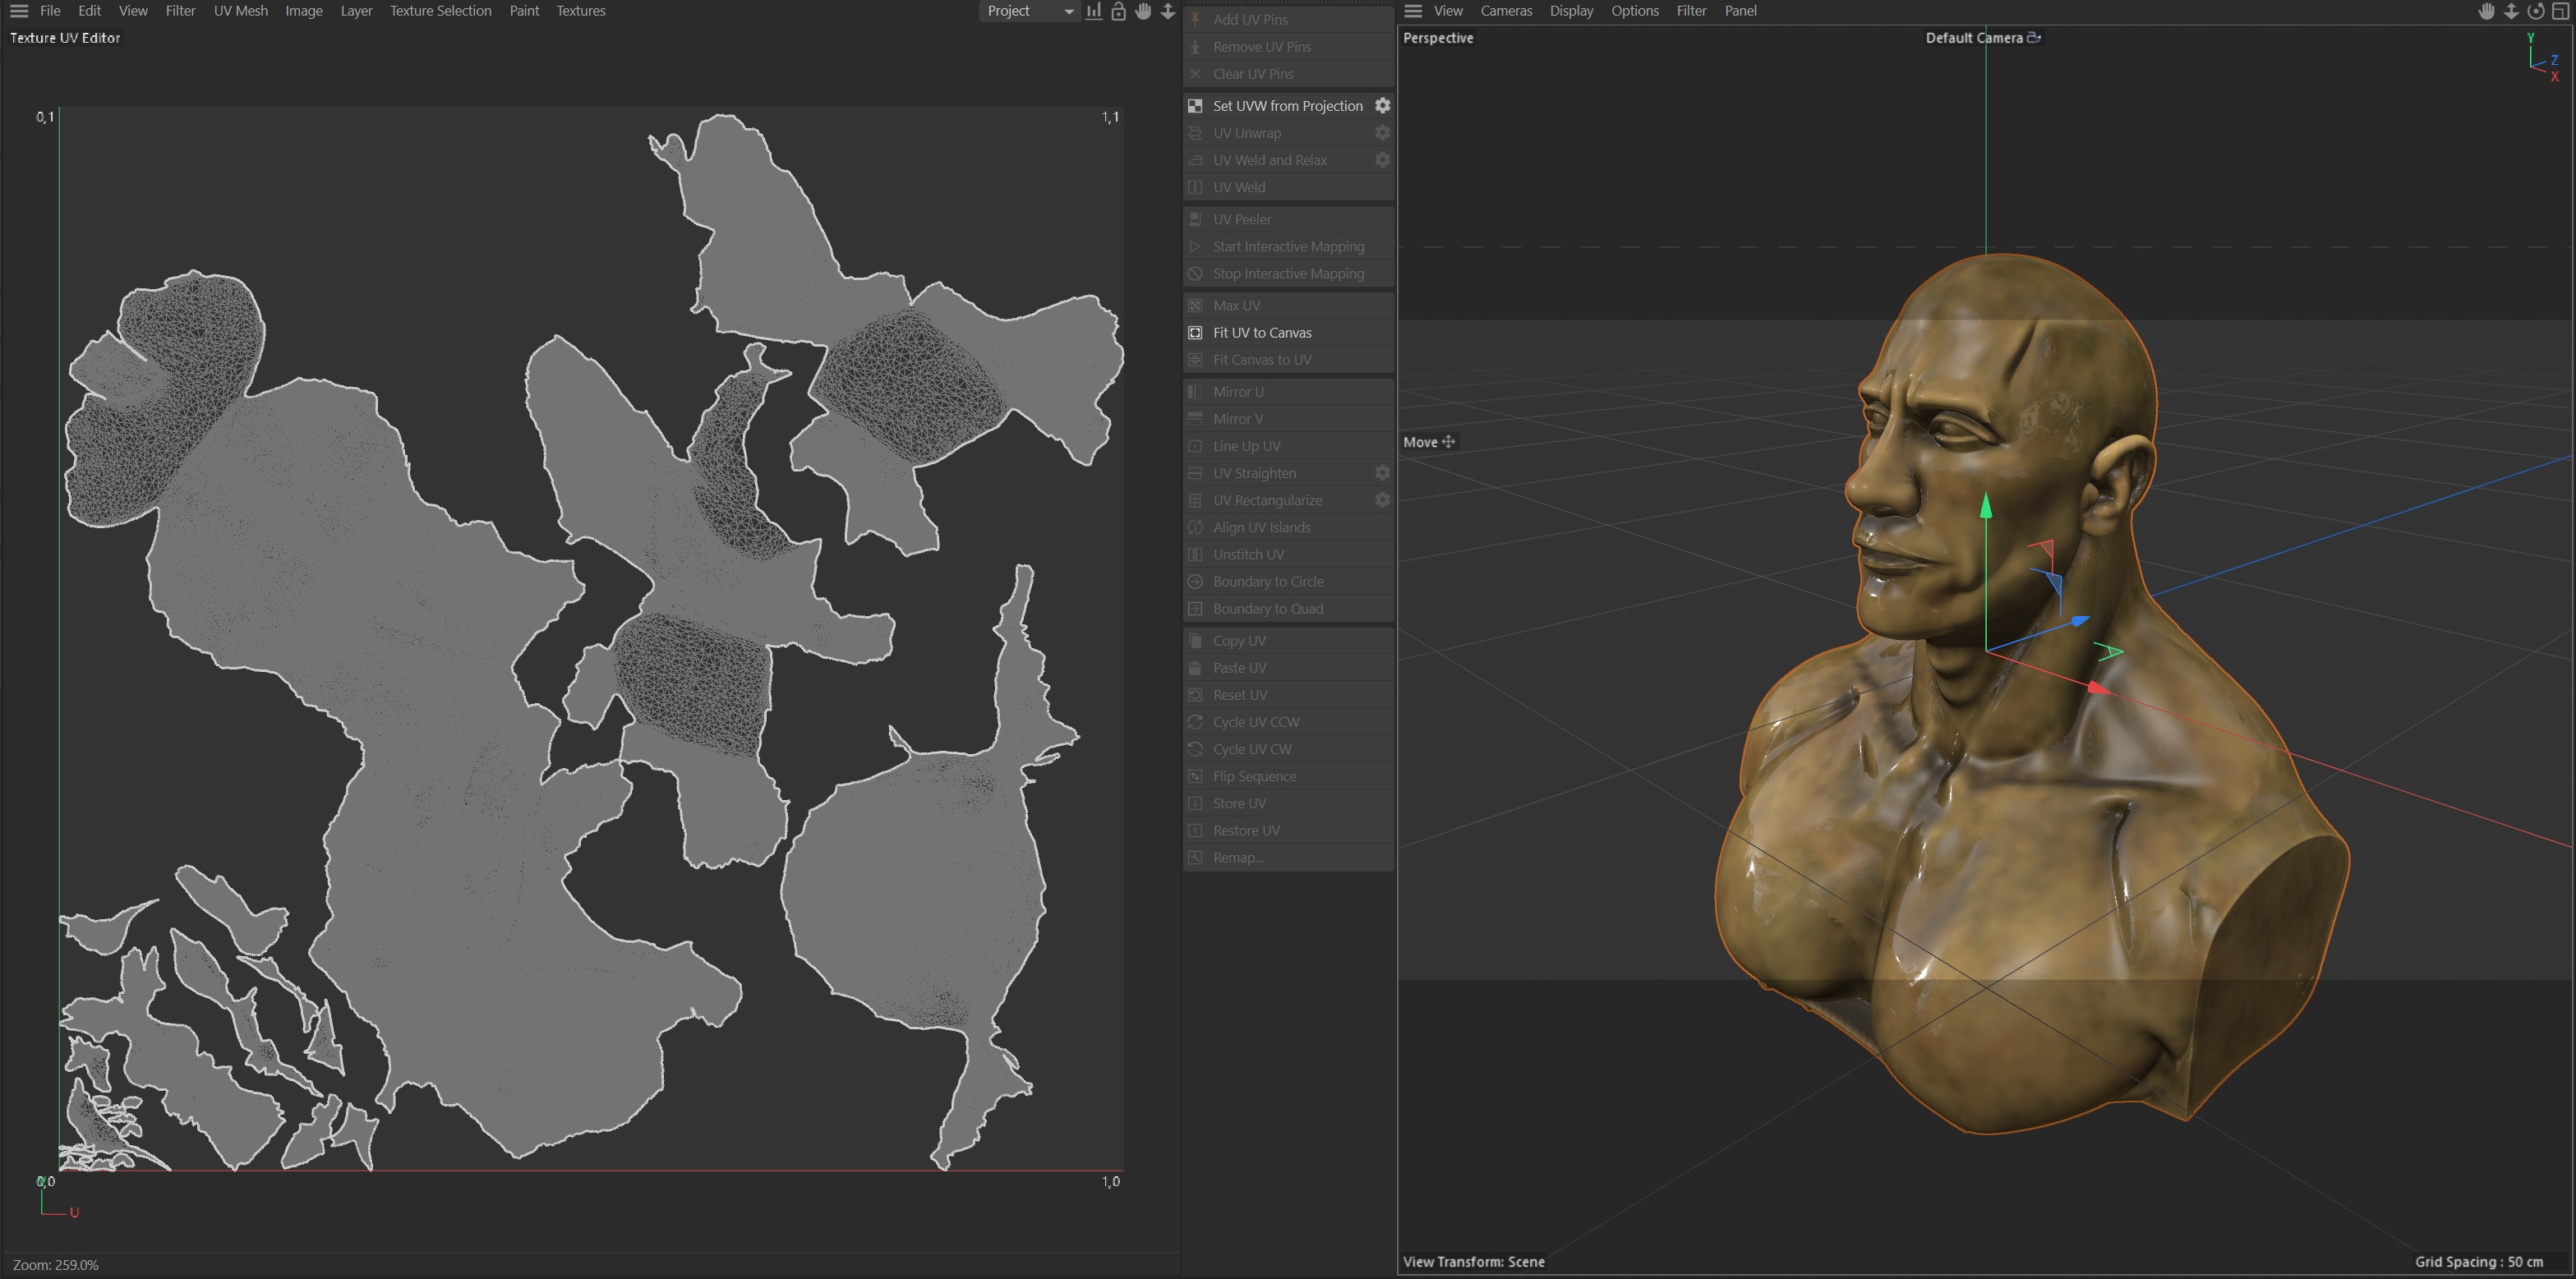Open Set UVW from Projection settings gear
This screenshot has height=1279, width=2576.
coord(1382,106)
